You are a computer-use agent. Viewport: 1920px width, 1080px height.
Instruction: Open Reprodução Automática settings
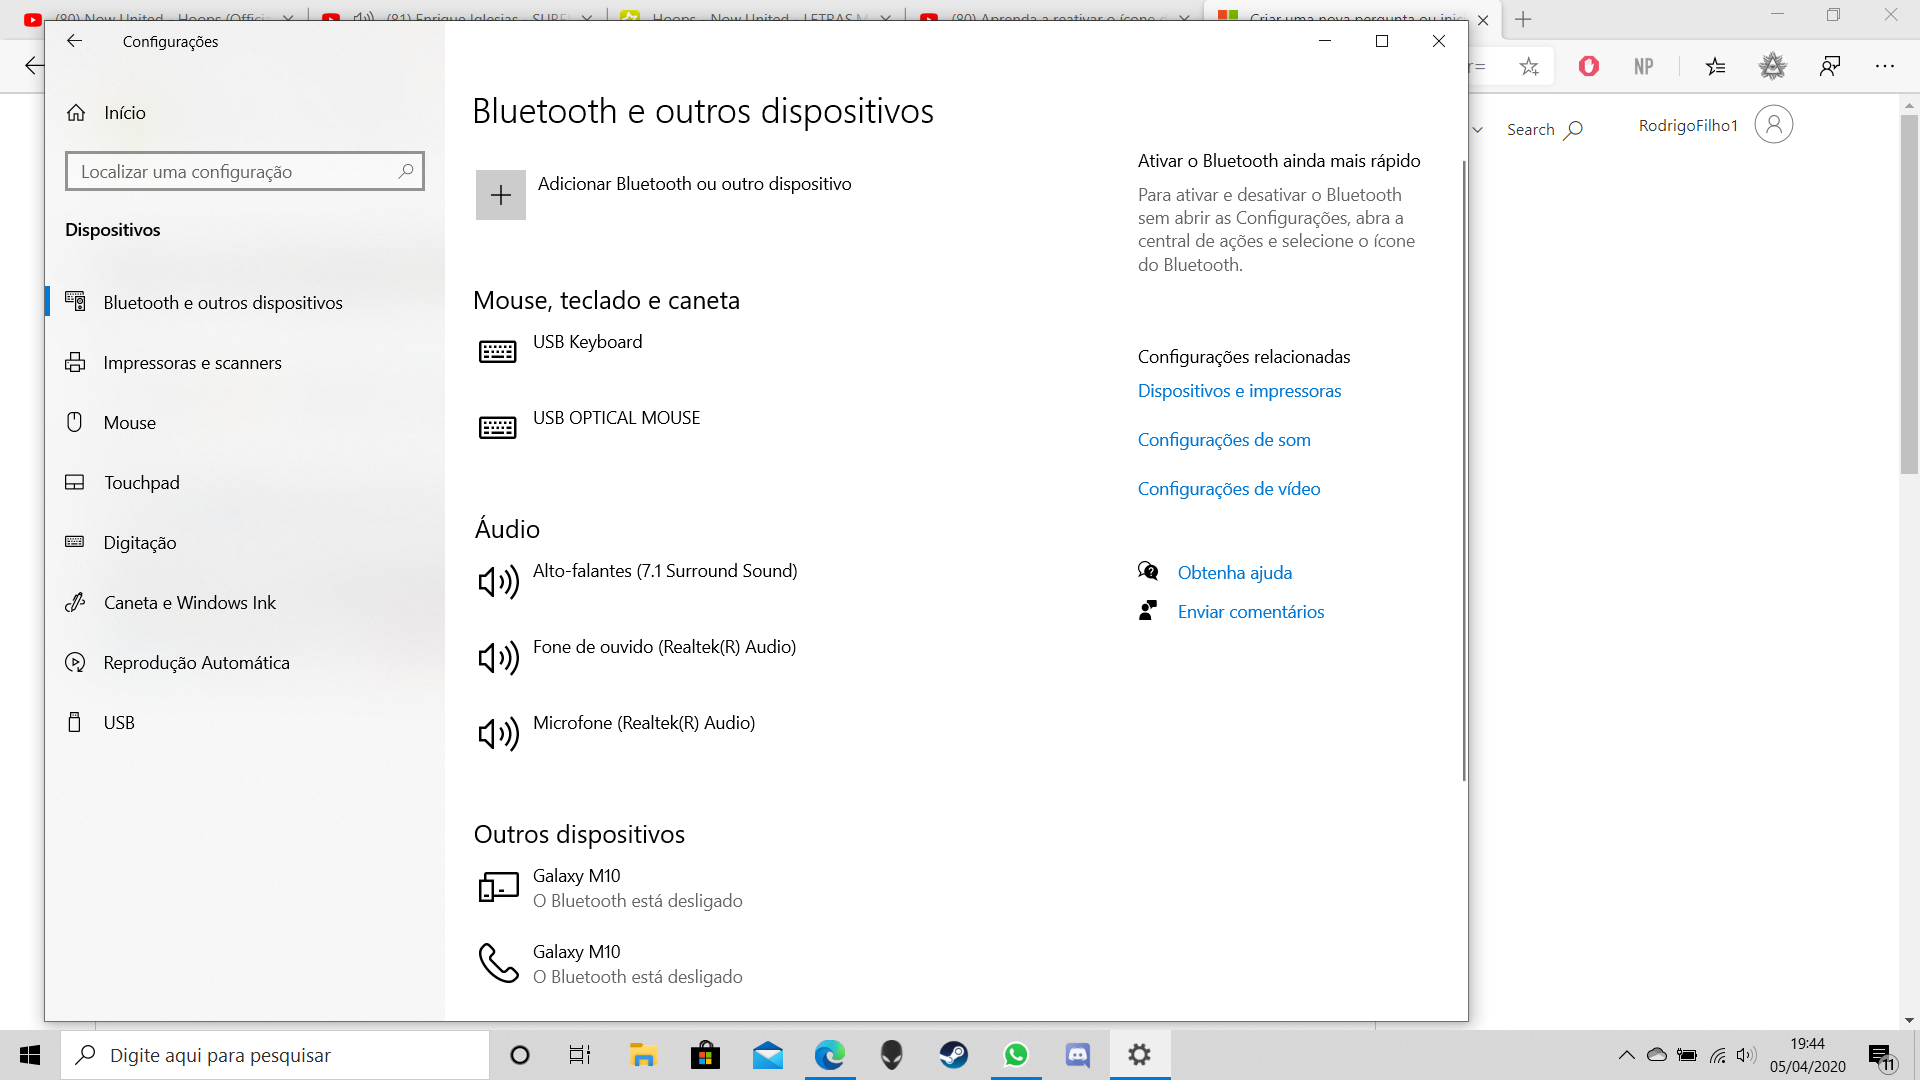pyautogui.click(x=196, y=663)
